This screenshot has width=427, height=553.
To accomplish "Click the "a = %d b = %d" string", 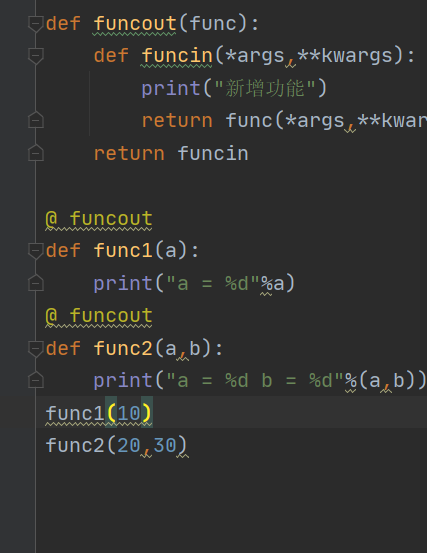I will [255, 381].
